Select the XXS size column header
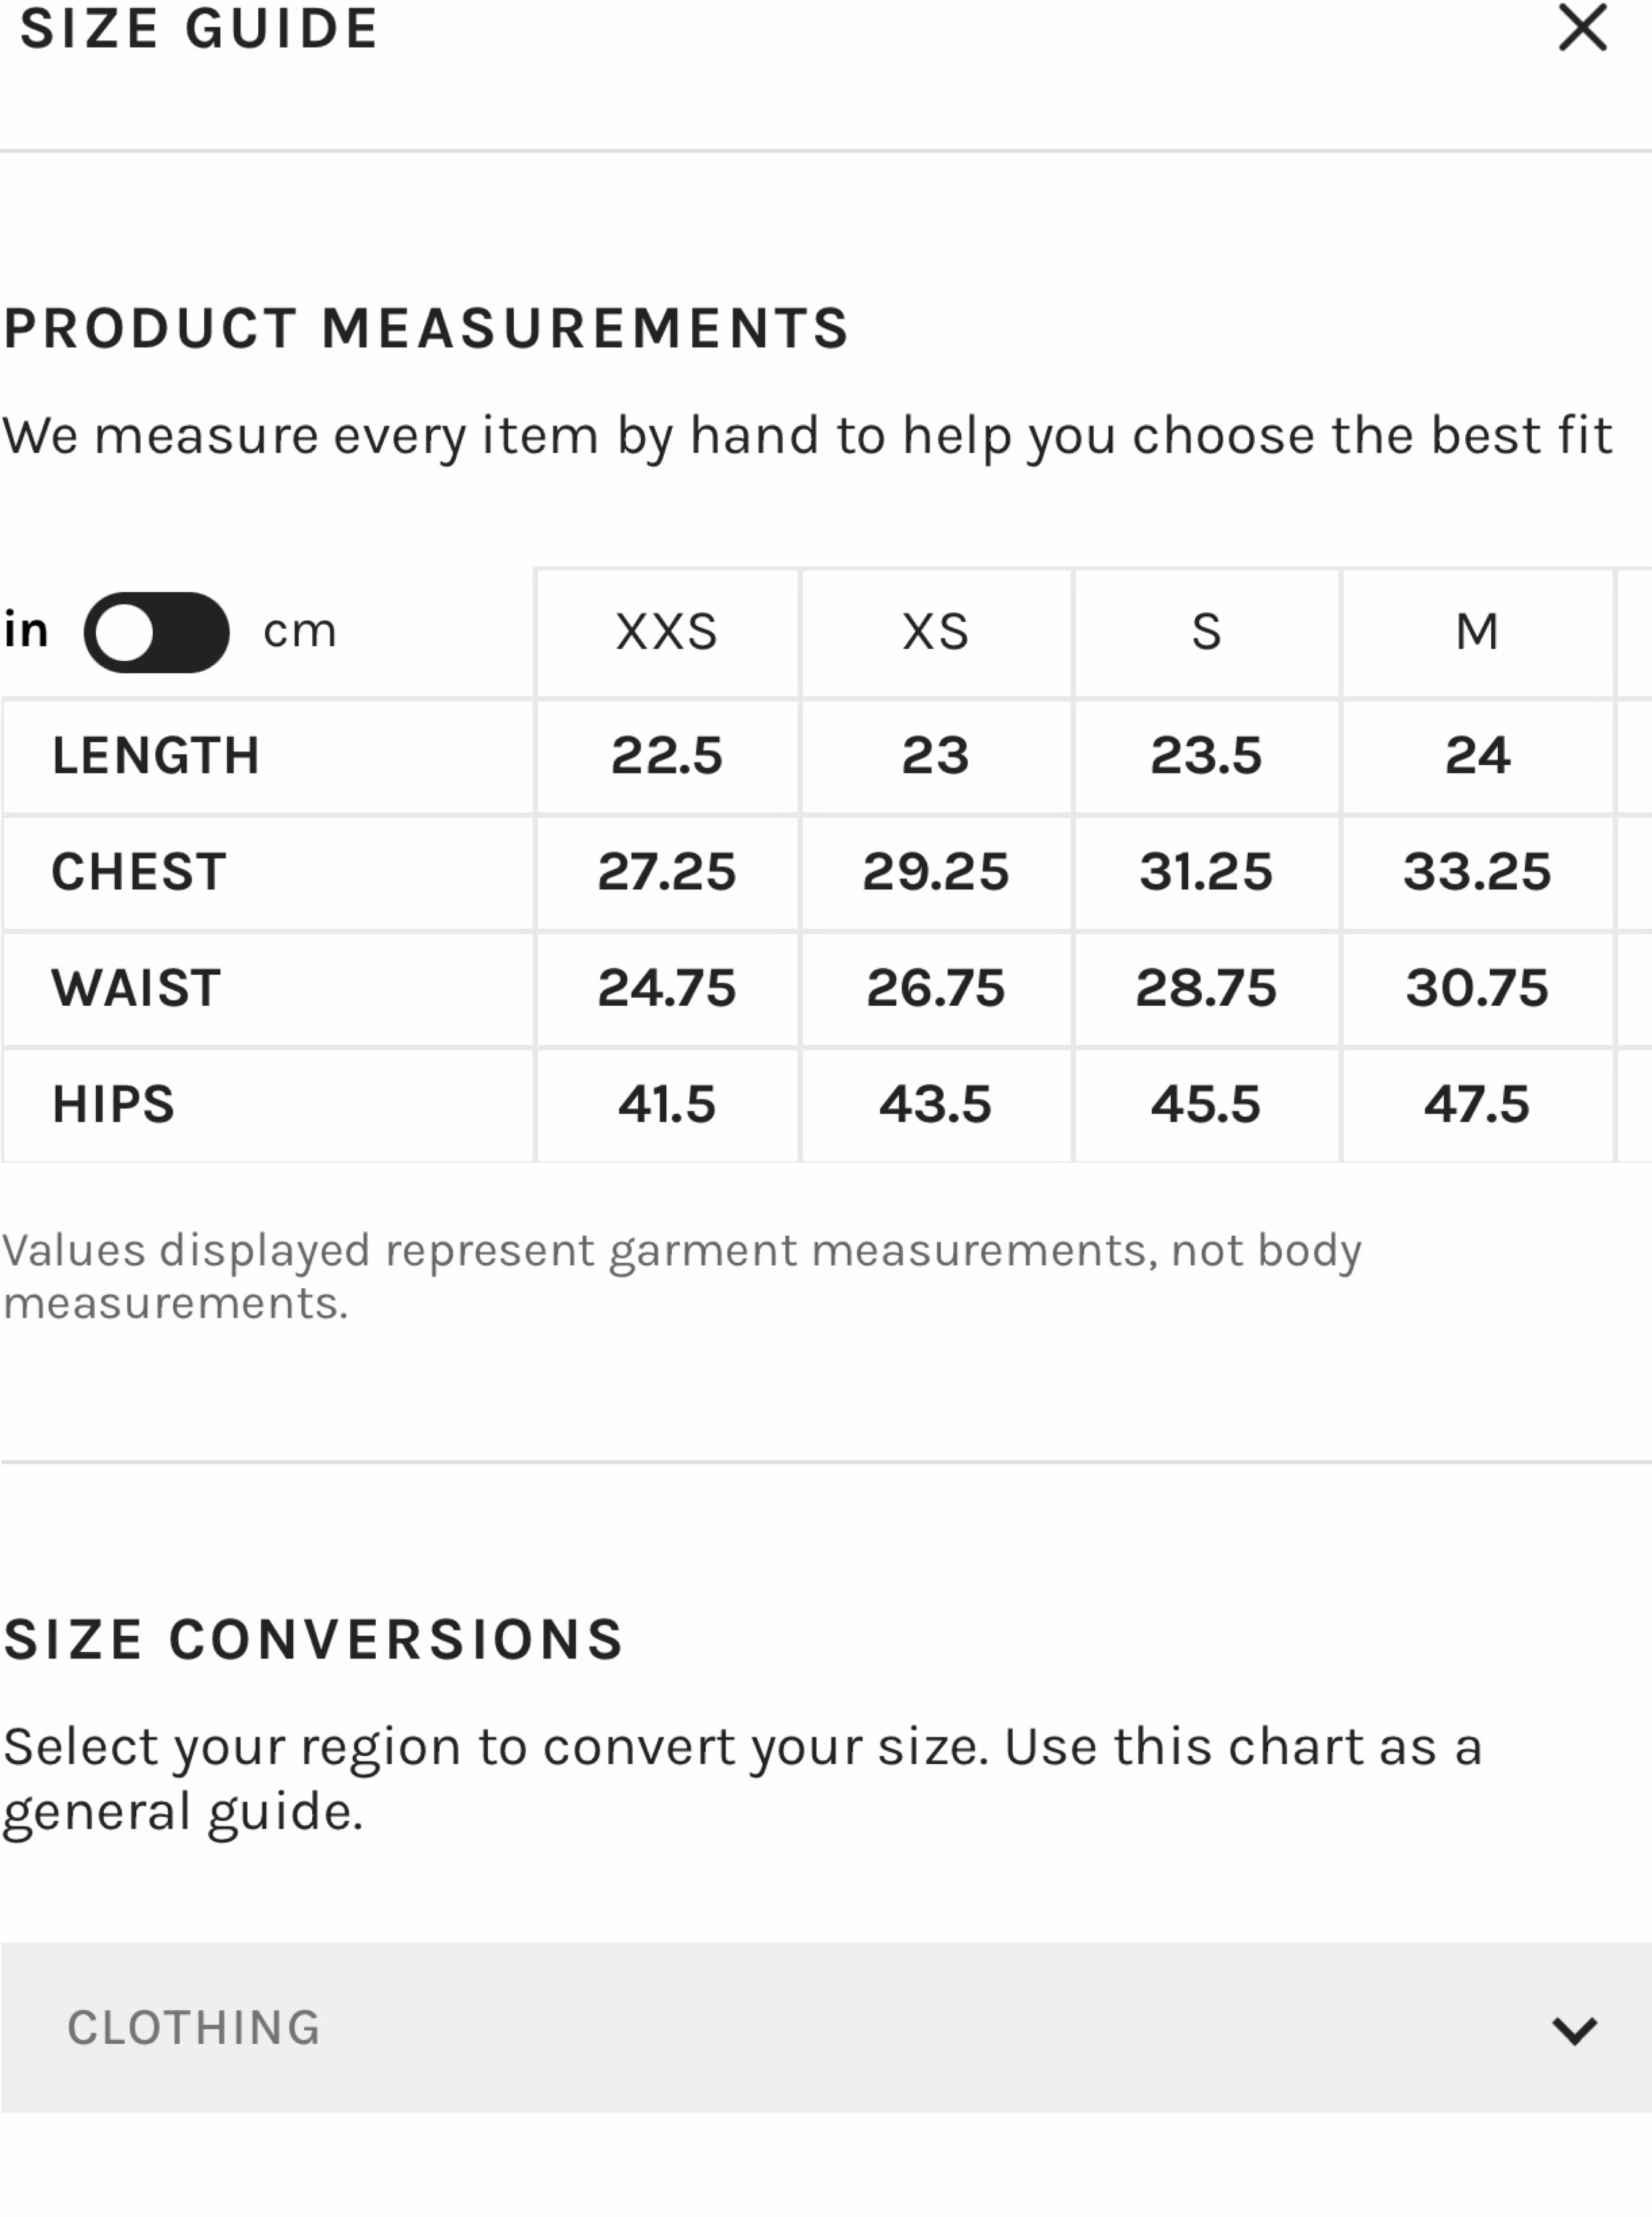The width and height of the screenshot is (1652, 2217). pos(667,632)
